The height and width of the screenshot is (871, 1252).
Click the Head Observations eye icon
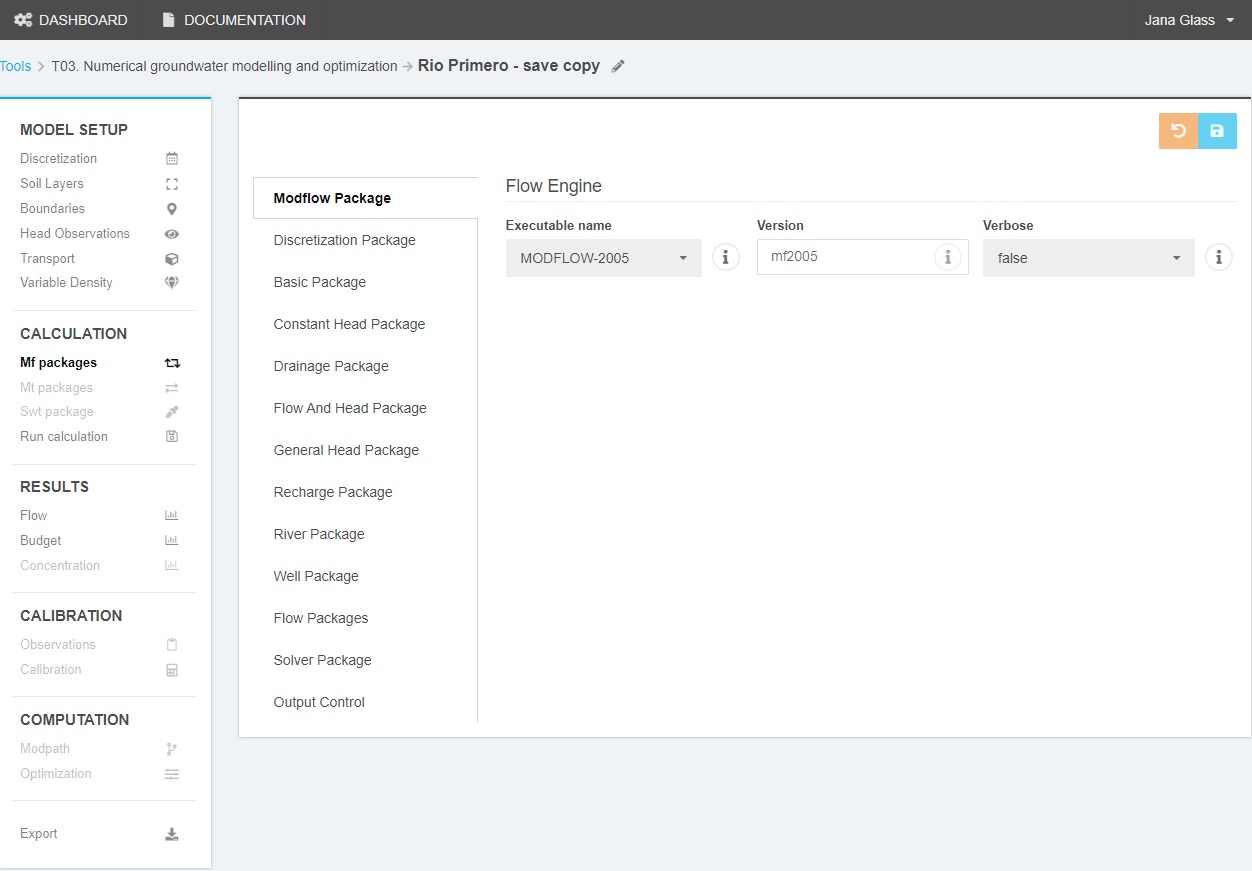pyautogui.click(x=172, y=234)
